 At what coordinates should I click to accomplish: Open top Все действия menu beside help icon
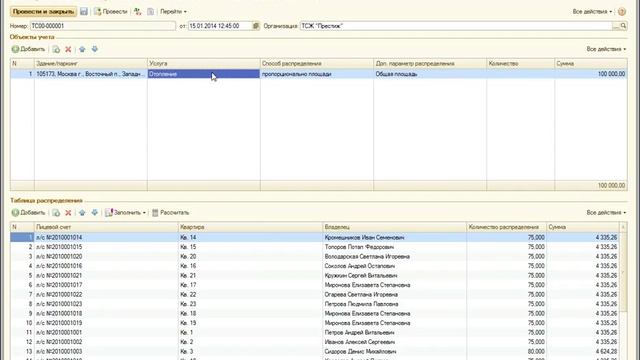592,11
